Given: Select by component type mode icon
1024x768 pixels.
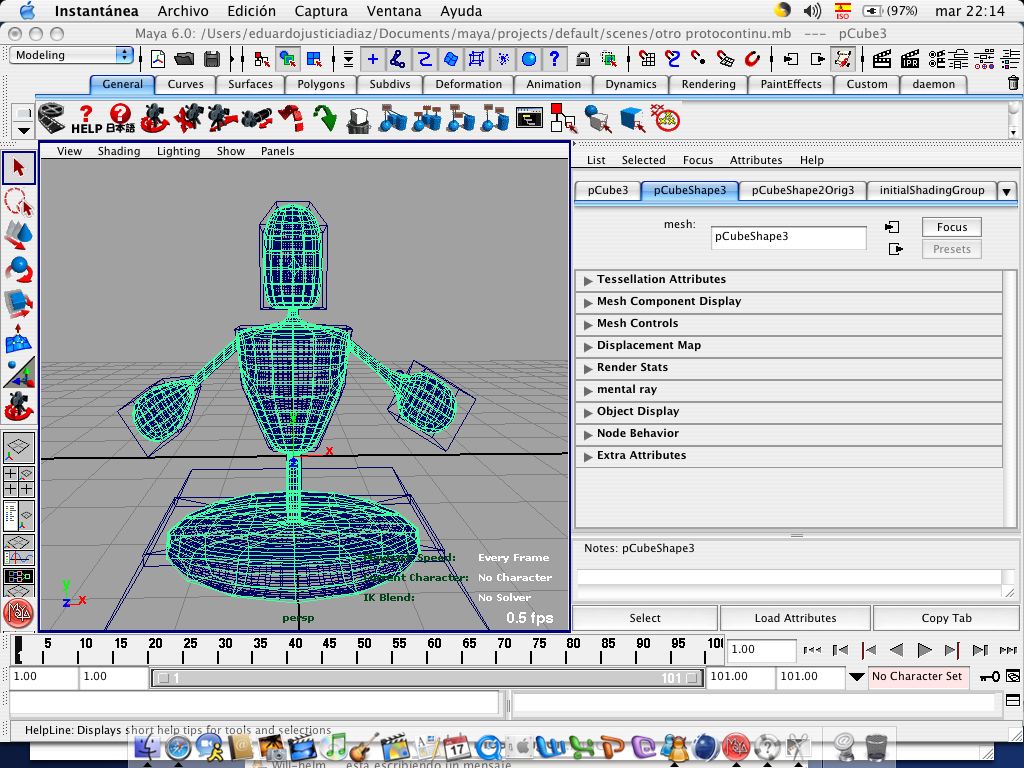Looking at the screenshot, I should (314, 59).
